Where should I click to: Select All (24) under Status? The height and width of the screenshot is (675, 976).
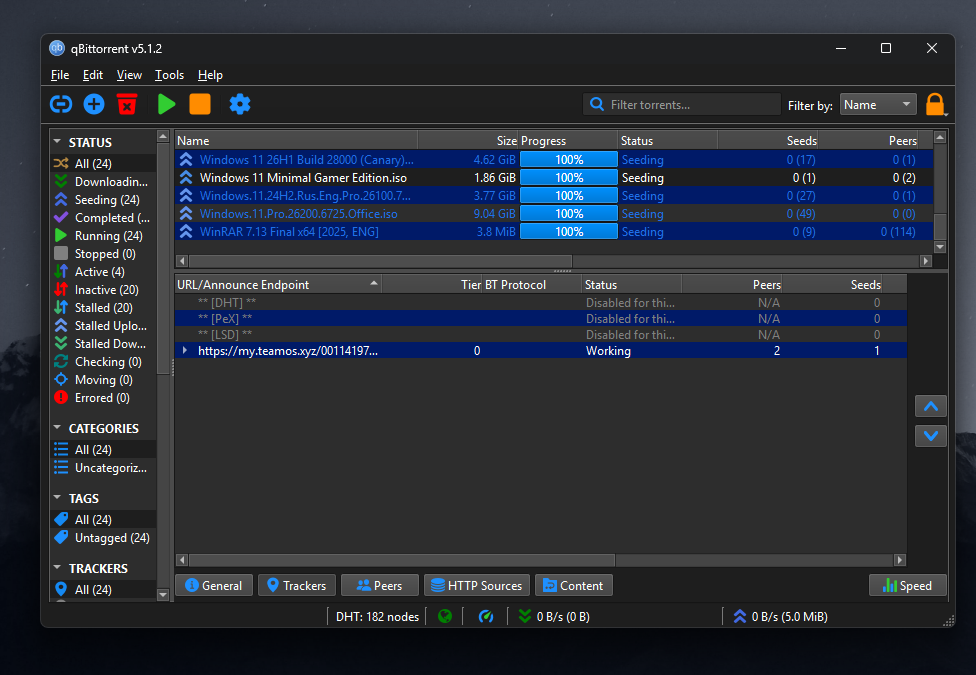(103, 163)
